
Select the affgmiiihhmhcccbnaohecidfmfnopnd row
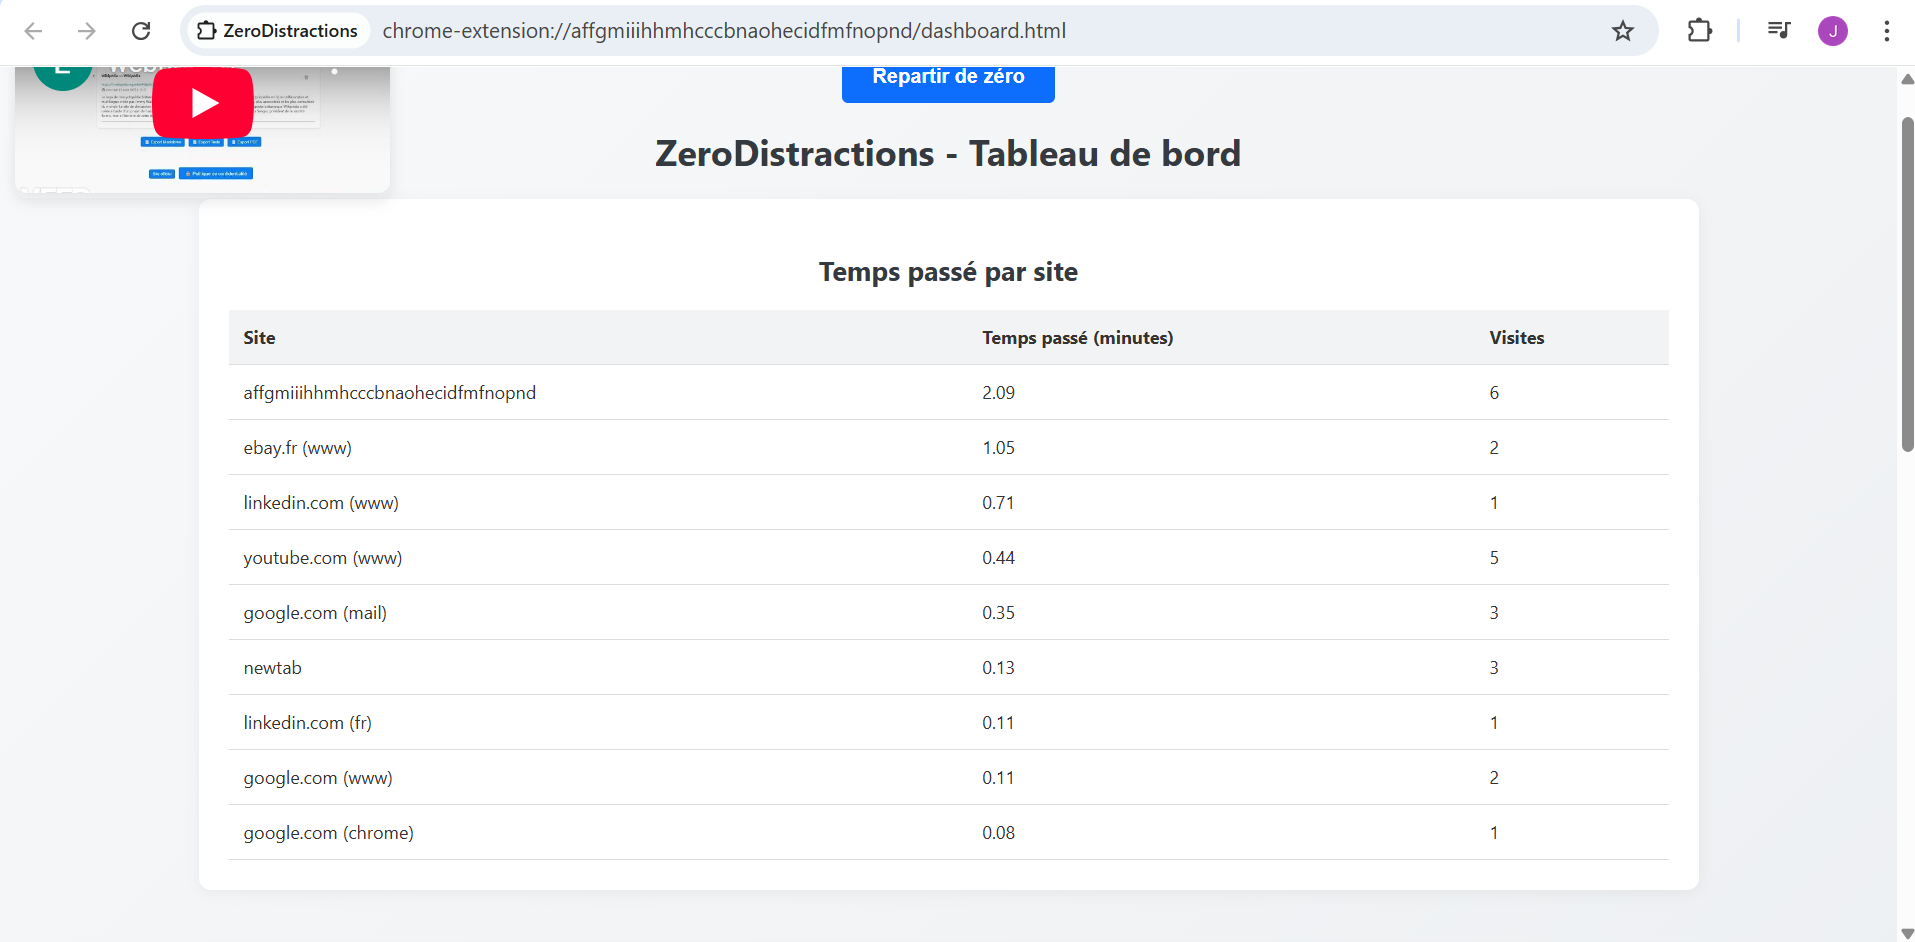click(948, 392)
